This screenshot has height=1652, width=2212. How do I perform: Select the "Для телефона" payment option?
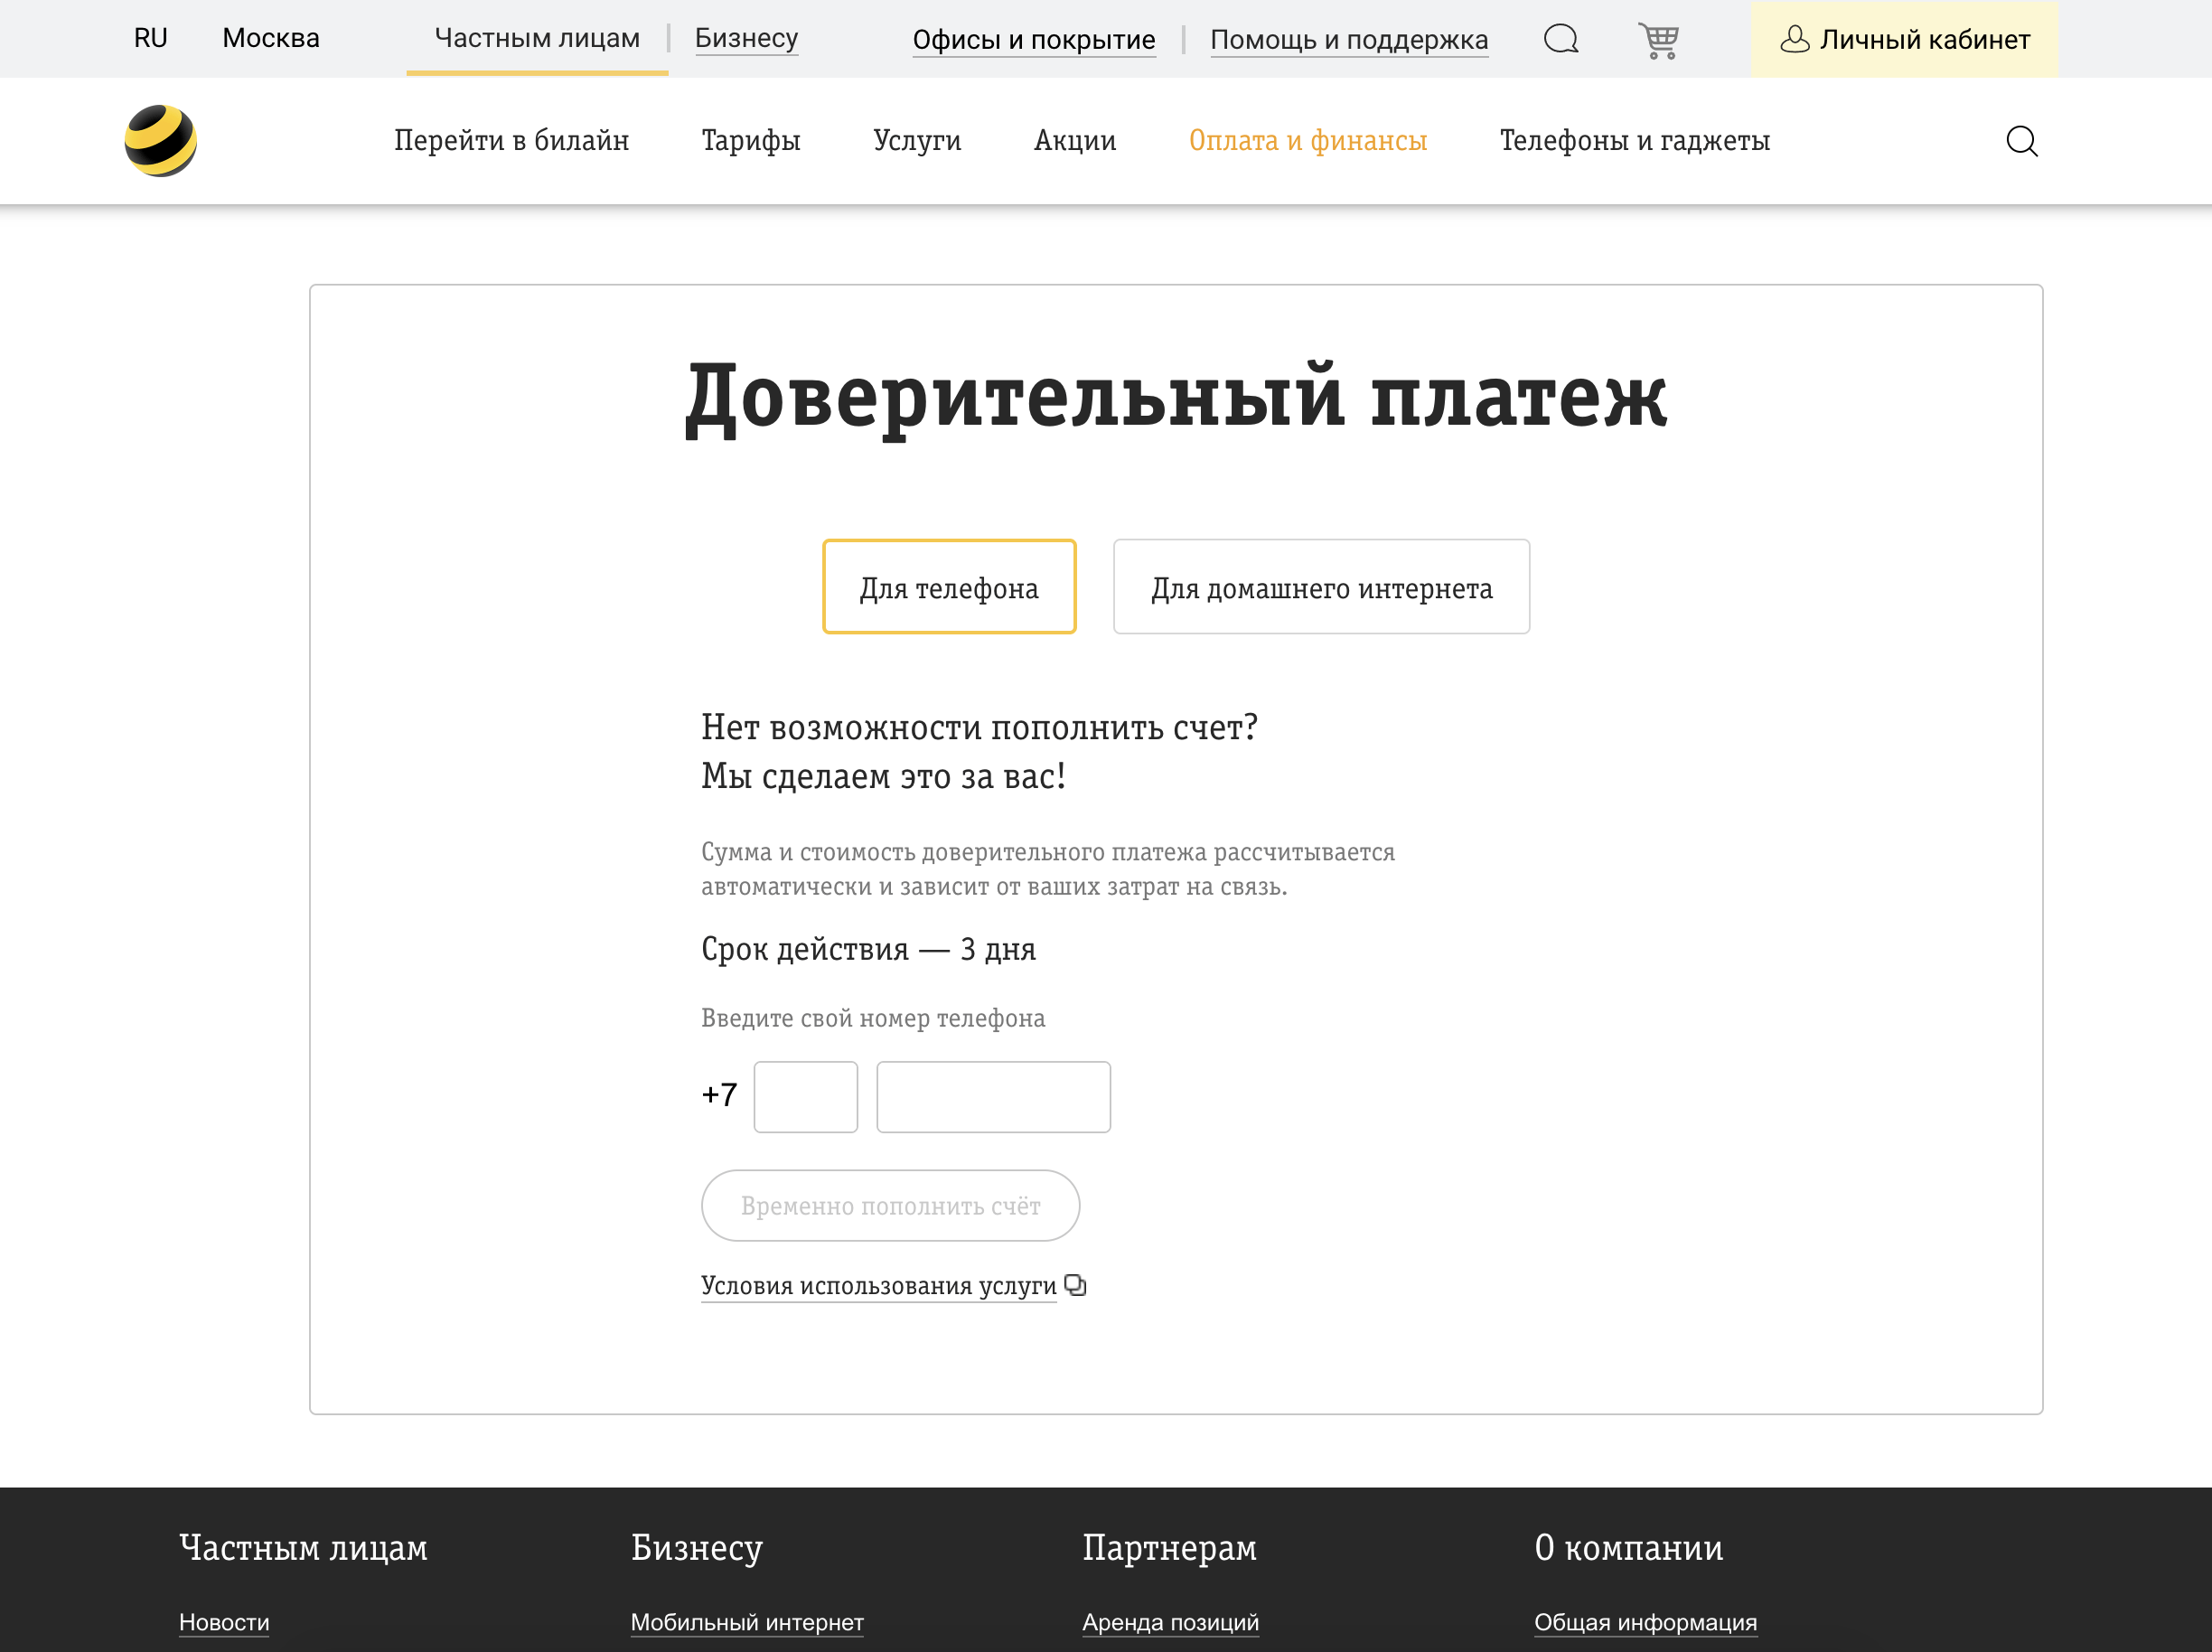point(949,587)
